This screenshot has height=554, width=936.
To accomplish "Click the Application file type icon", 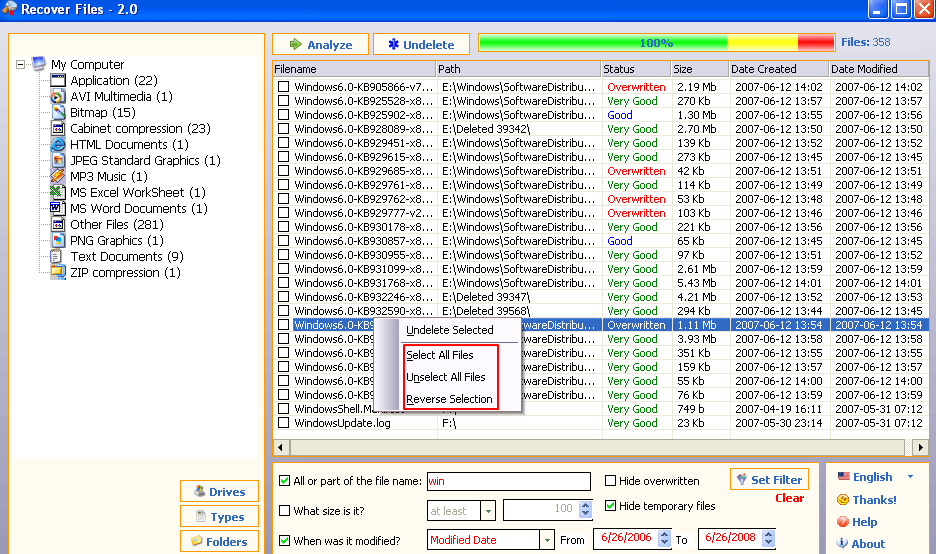I will coord(58,81).
